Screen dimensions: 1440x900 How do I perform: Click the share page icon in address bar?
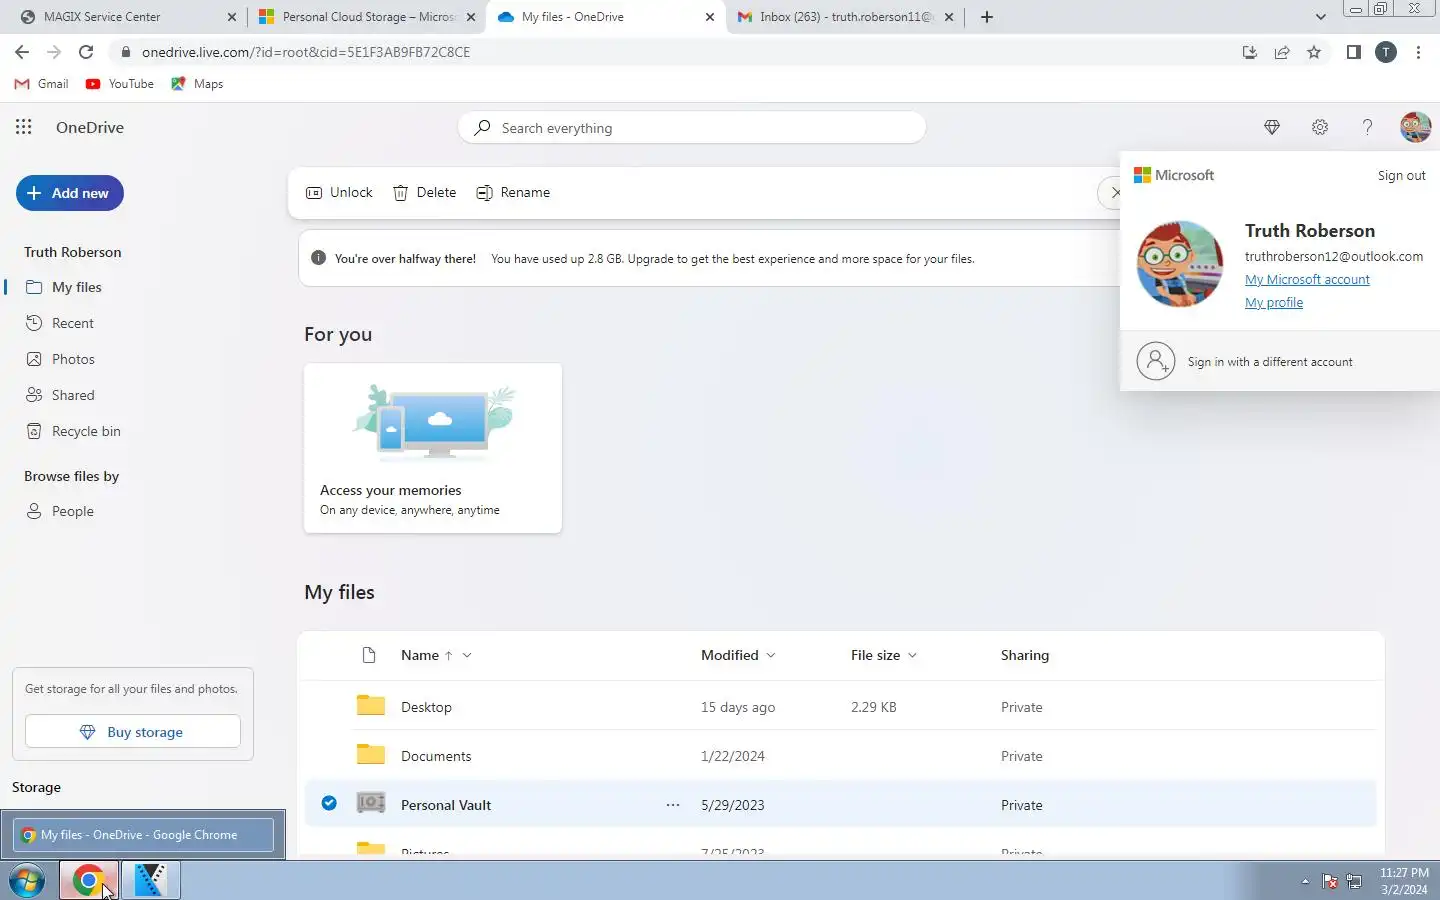tap(1282, 52)
